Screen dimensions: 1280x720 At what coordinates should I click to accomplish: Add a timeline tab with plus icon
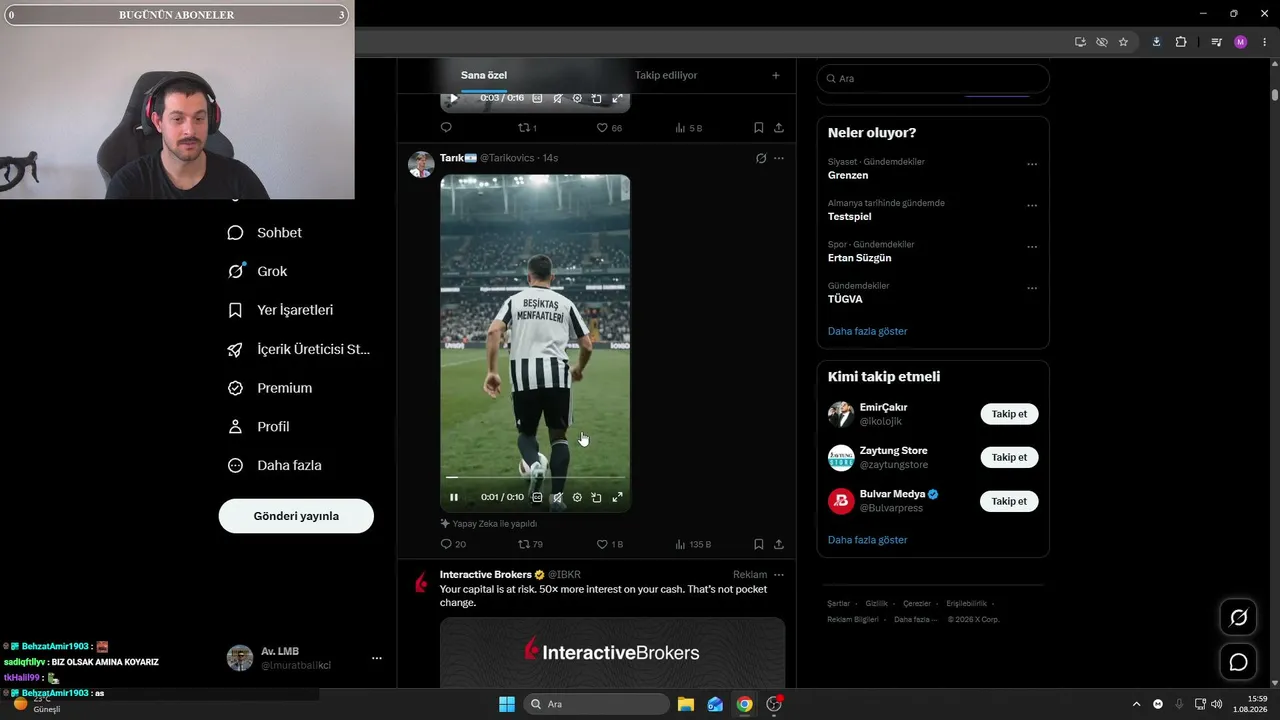775,75
